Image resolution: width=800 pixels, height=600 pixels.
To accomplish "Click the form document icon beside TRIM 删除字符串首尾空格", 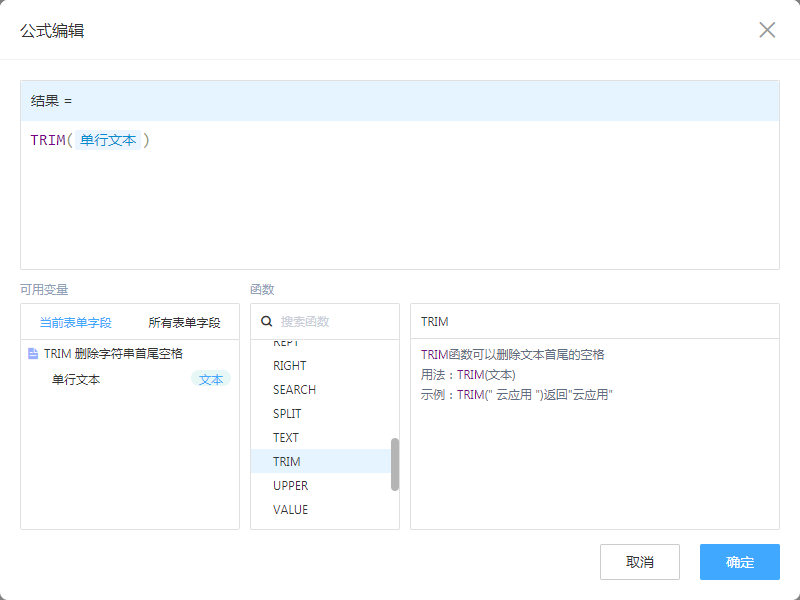I will pyautogui.click(x=33, y=354).
